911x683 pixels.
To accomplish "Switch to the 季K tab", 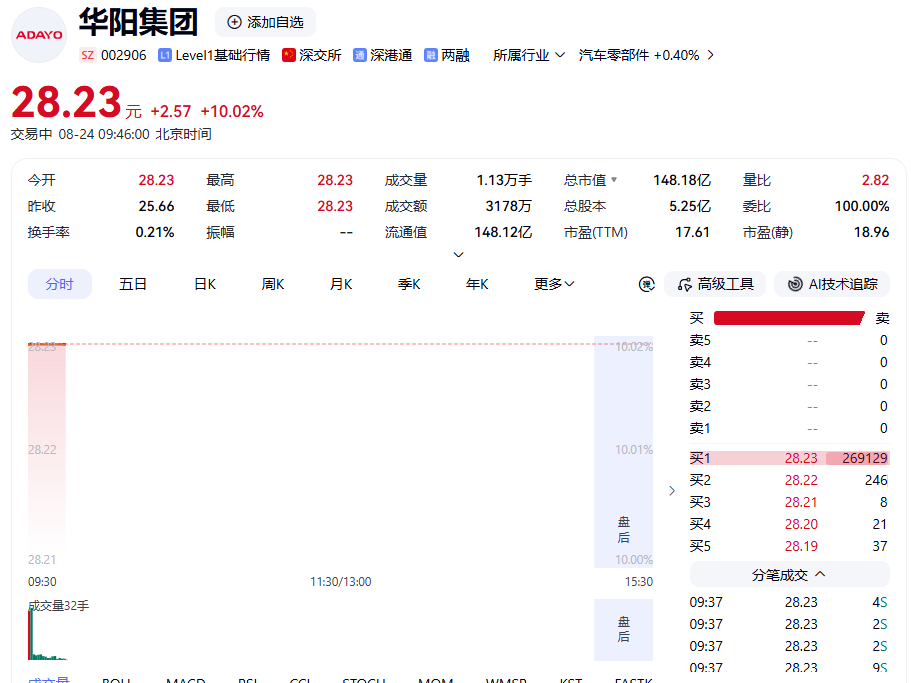I will click(409, 284).
